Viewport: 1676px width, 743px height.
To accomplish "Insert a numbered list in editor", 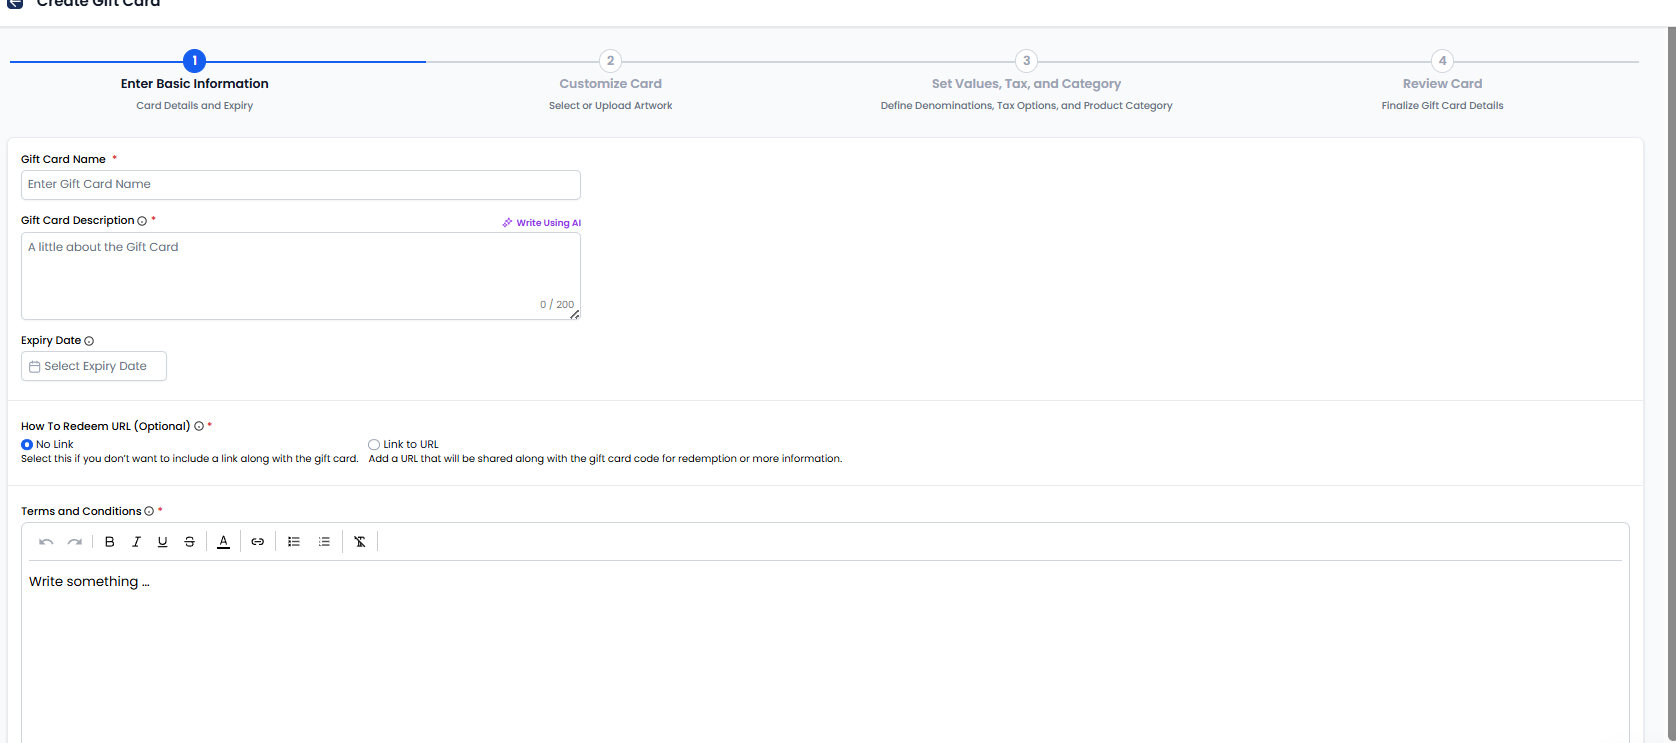I will 324,542.
